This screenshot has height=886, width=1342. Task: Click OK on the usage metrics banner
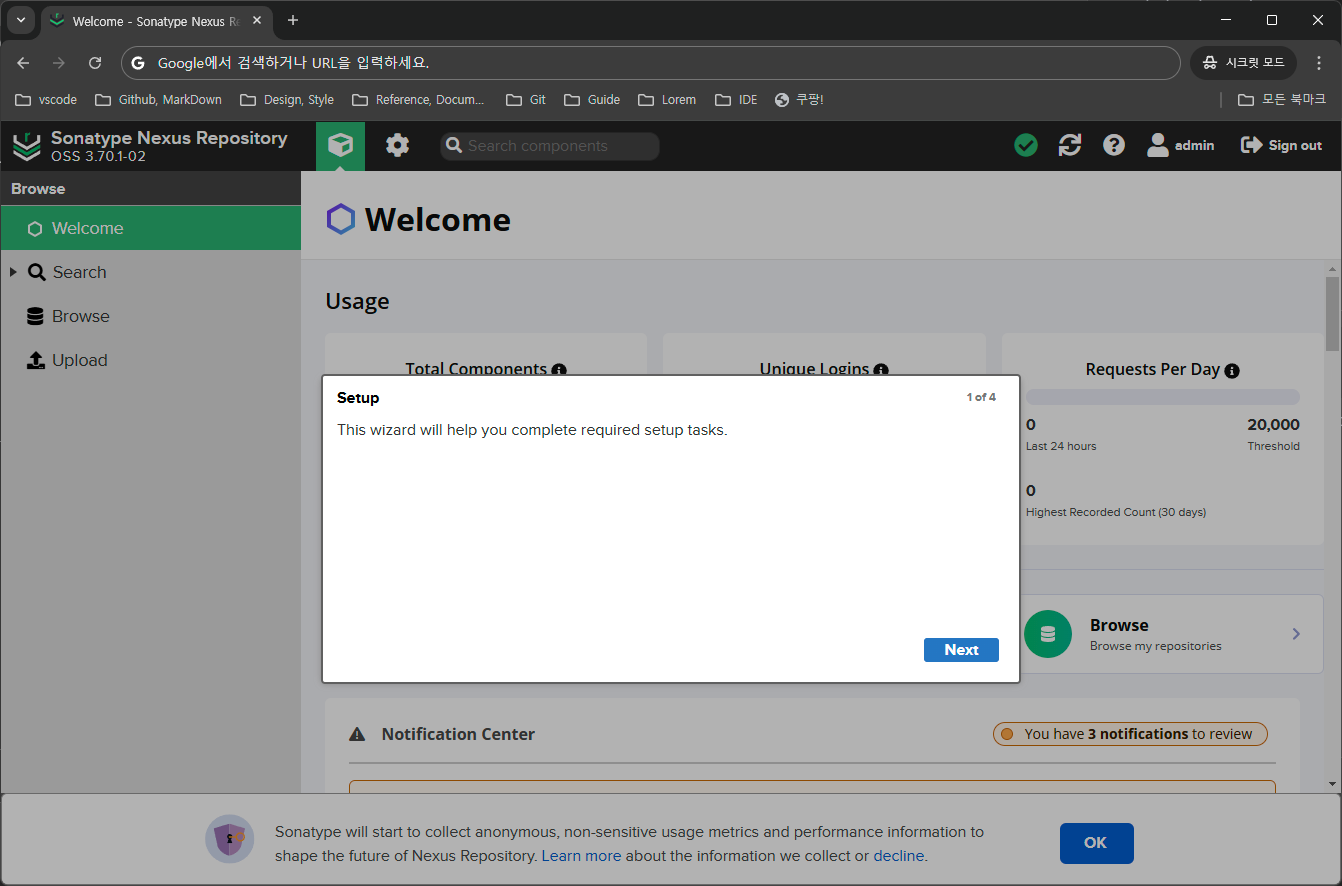coord(1096,843)
